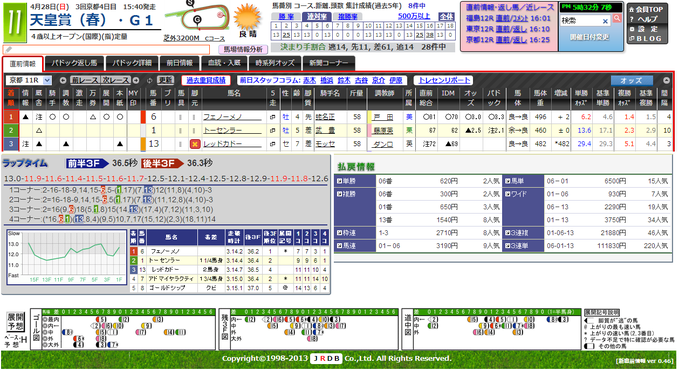Open the 京都 11R race dropdown
The width and height of the screenshot is (679, 370).
coord(29,80)
